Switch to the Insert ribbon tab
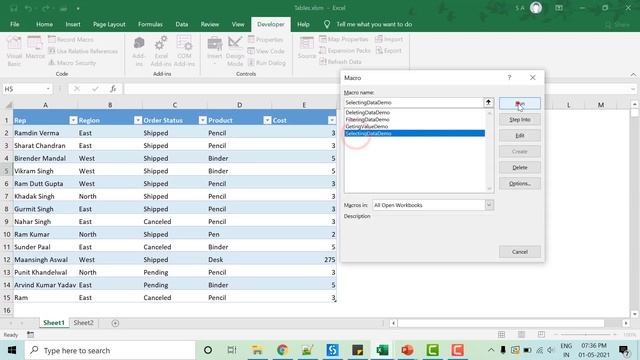The image size is (640, 360). (x=73, y=24)
